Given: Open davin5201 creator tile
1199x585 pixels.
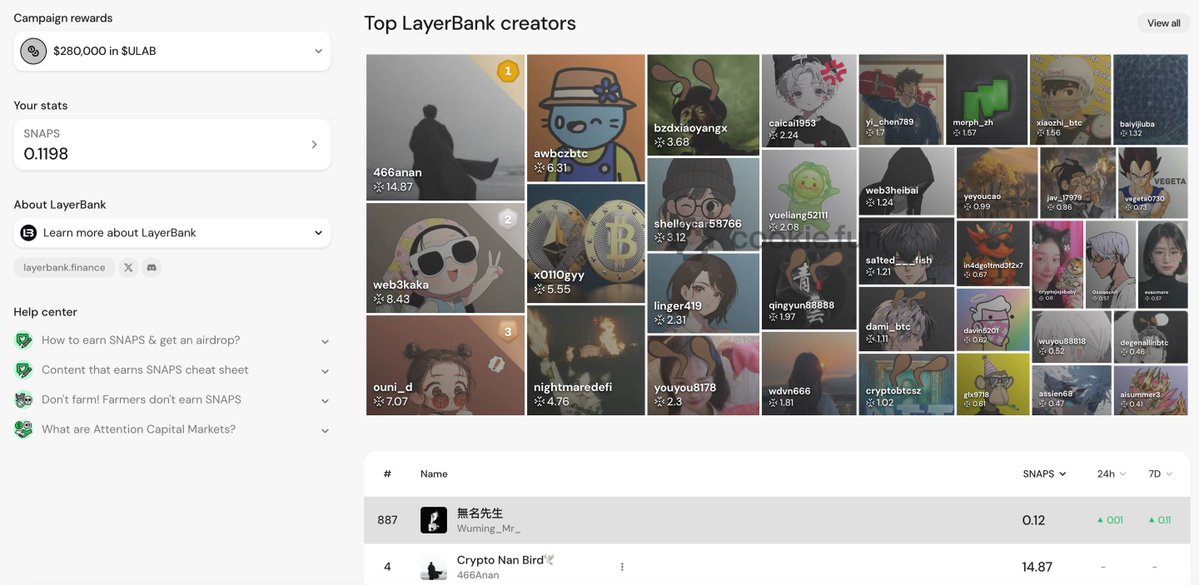Looking at the screenshot, I should pos(993,319).
